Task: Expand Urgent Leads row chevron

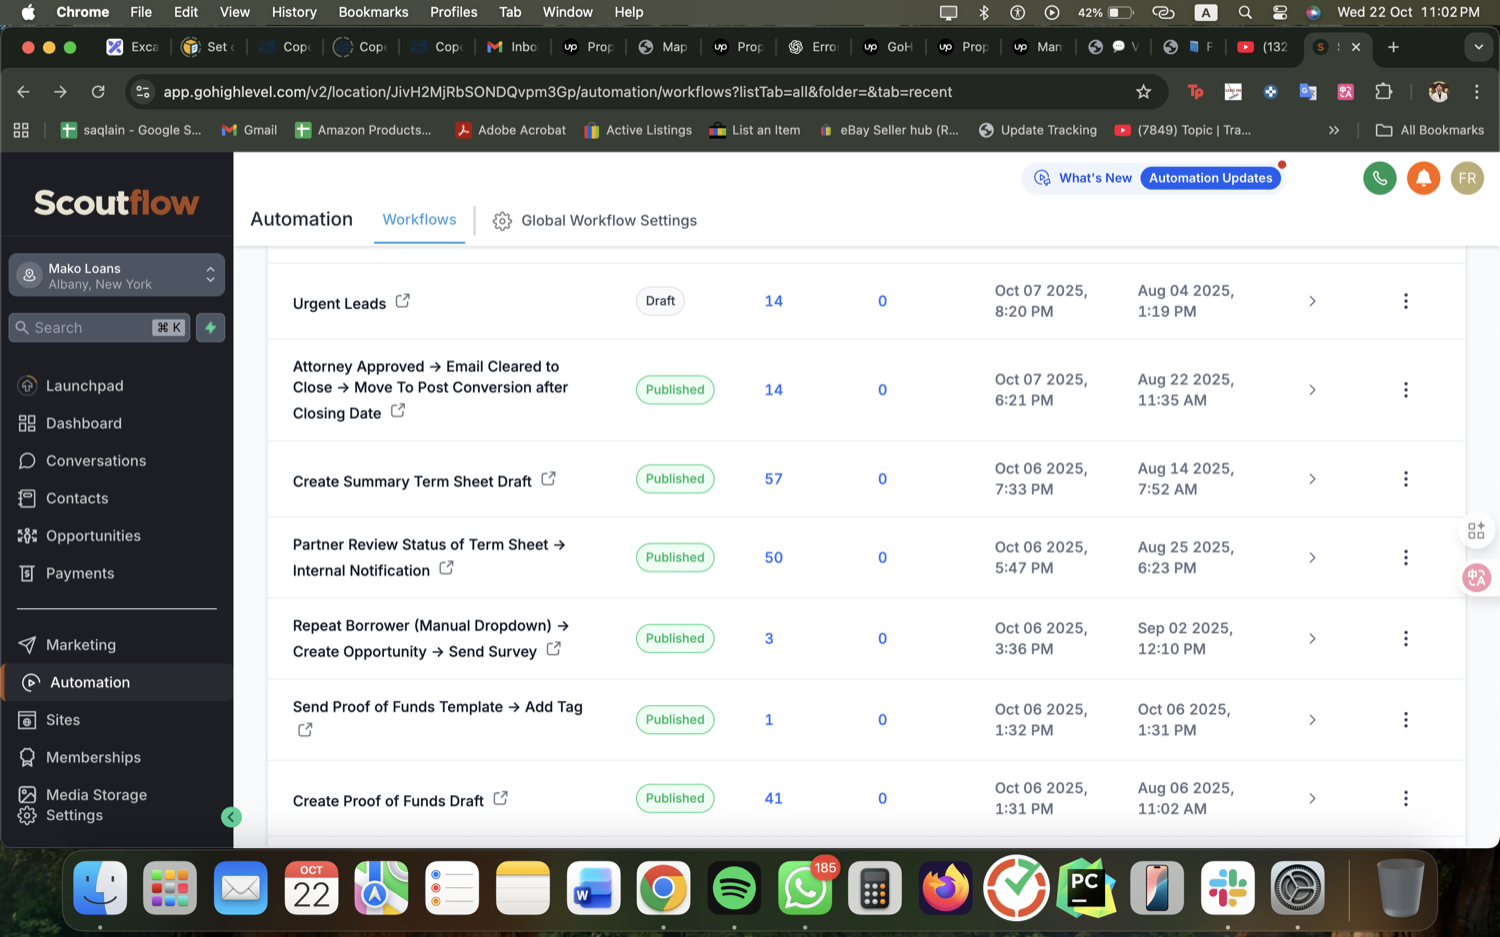Action: tap(1312, 301)
